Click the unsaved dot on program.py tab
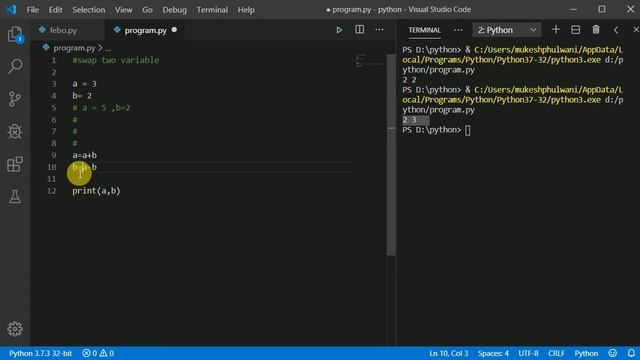This screenshot has height=360, width=640. pyautogui.click(x=174, y=29)
